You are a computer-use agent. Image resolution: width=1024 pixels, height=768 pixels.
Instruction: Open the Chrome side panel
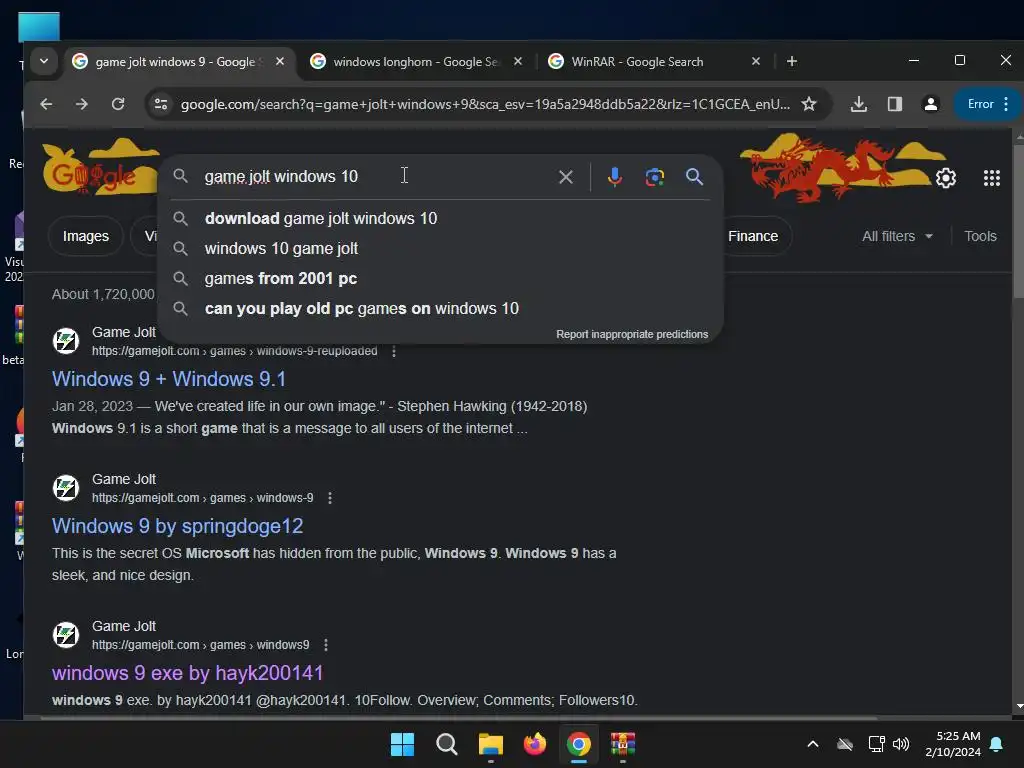pos(895,104)
